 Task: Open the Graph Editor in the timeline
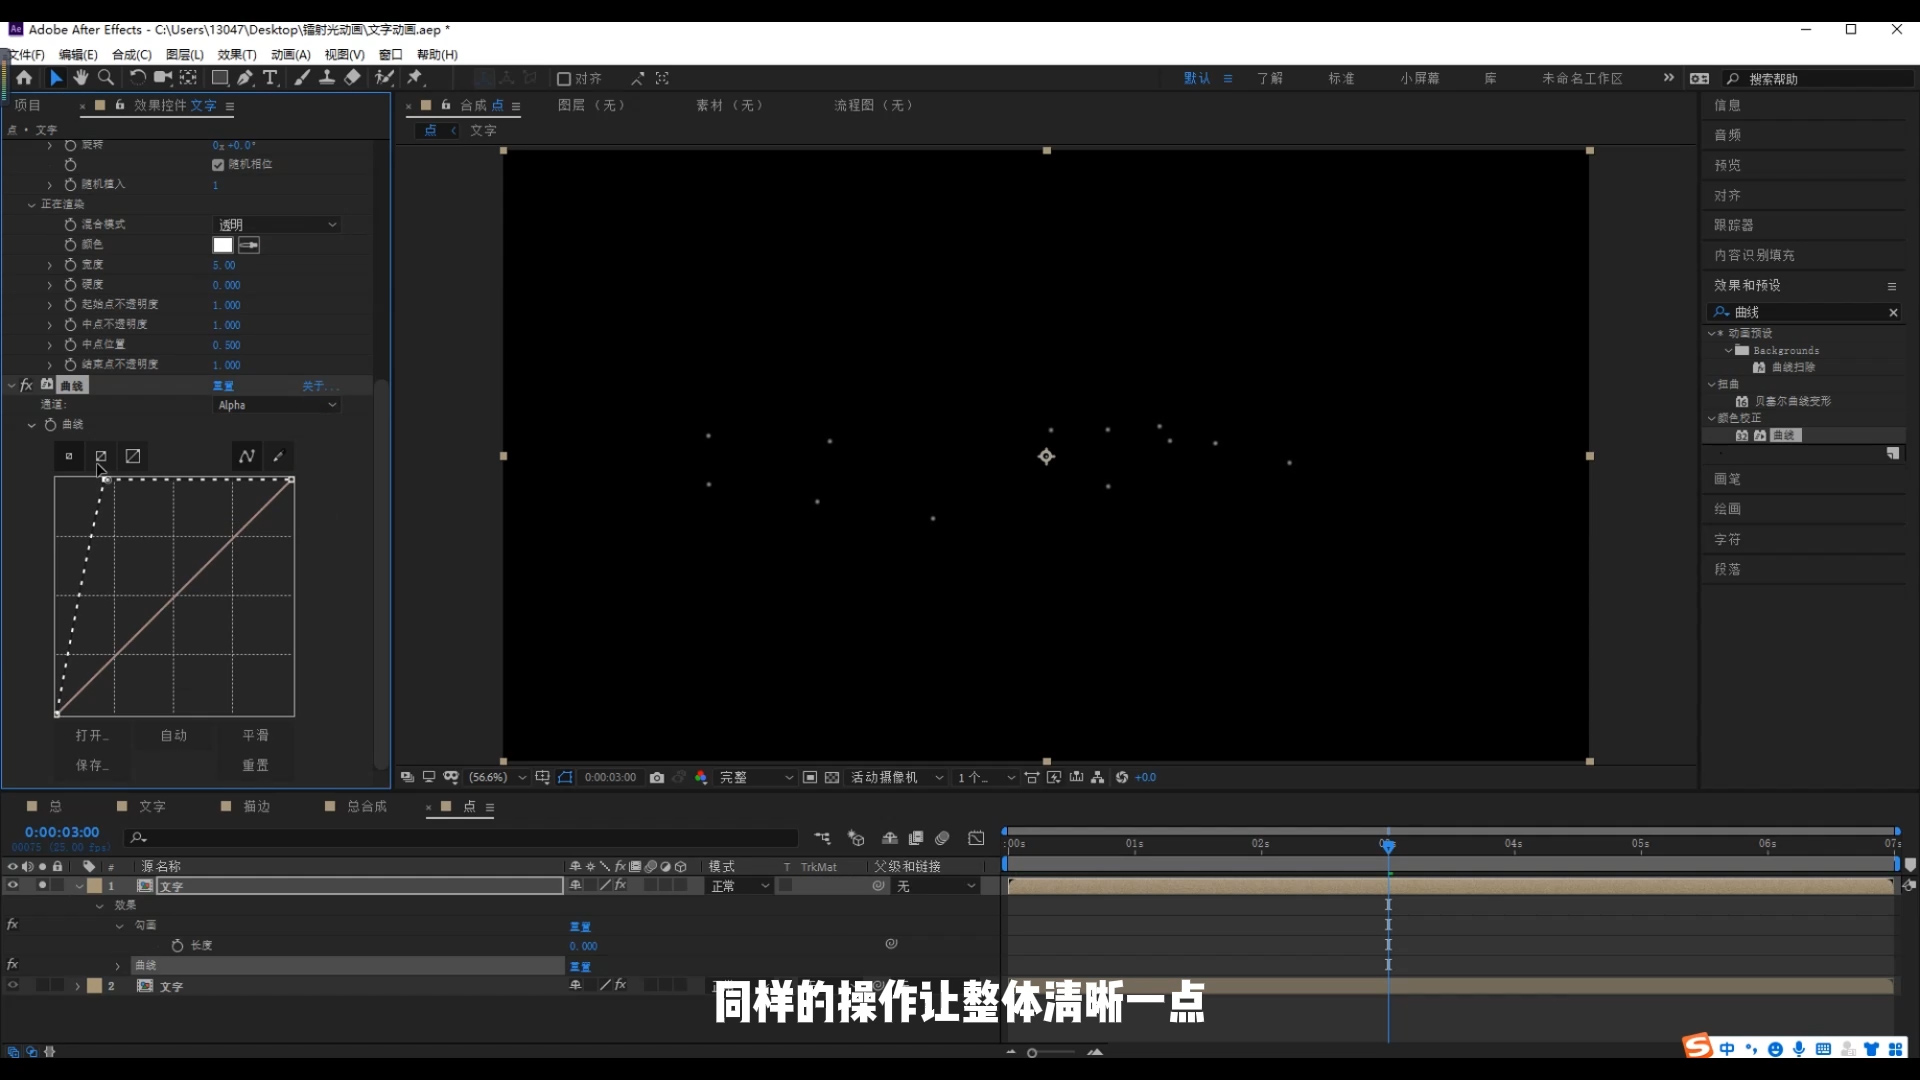tap(976, 838)
